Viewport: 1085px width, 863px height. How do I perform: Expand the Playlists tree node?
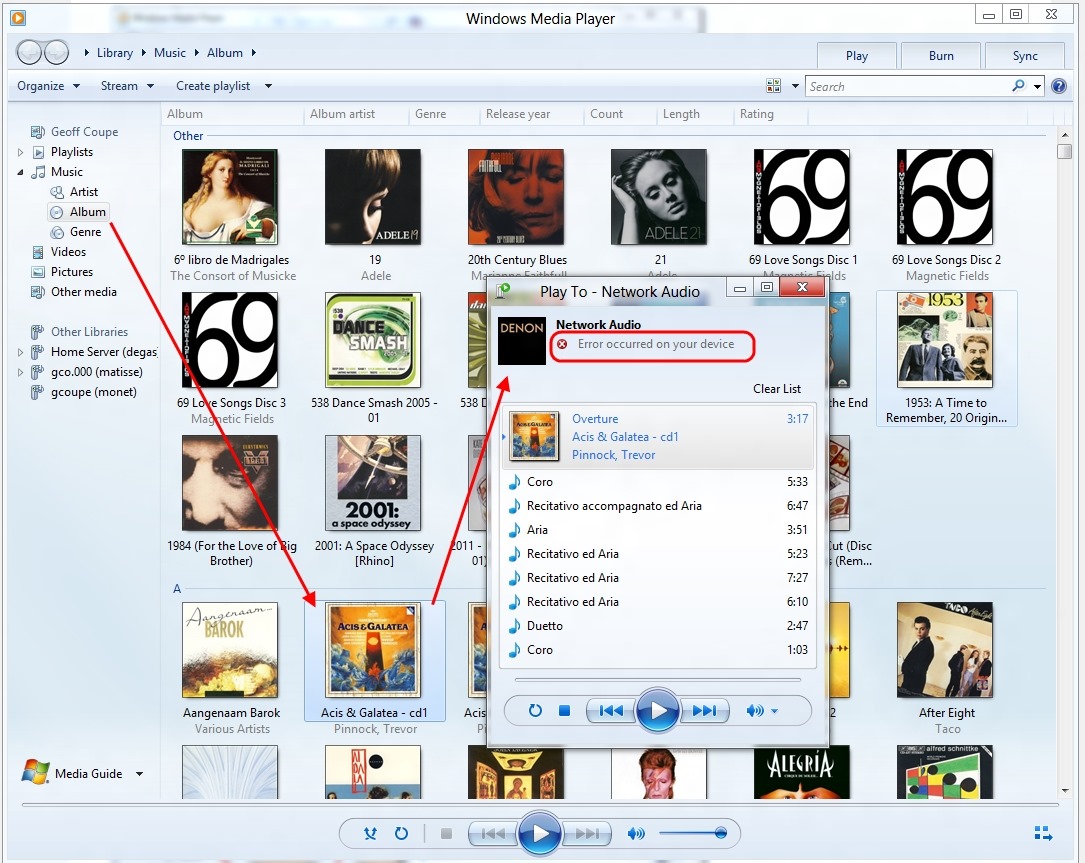tap(21, 152)
